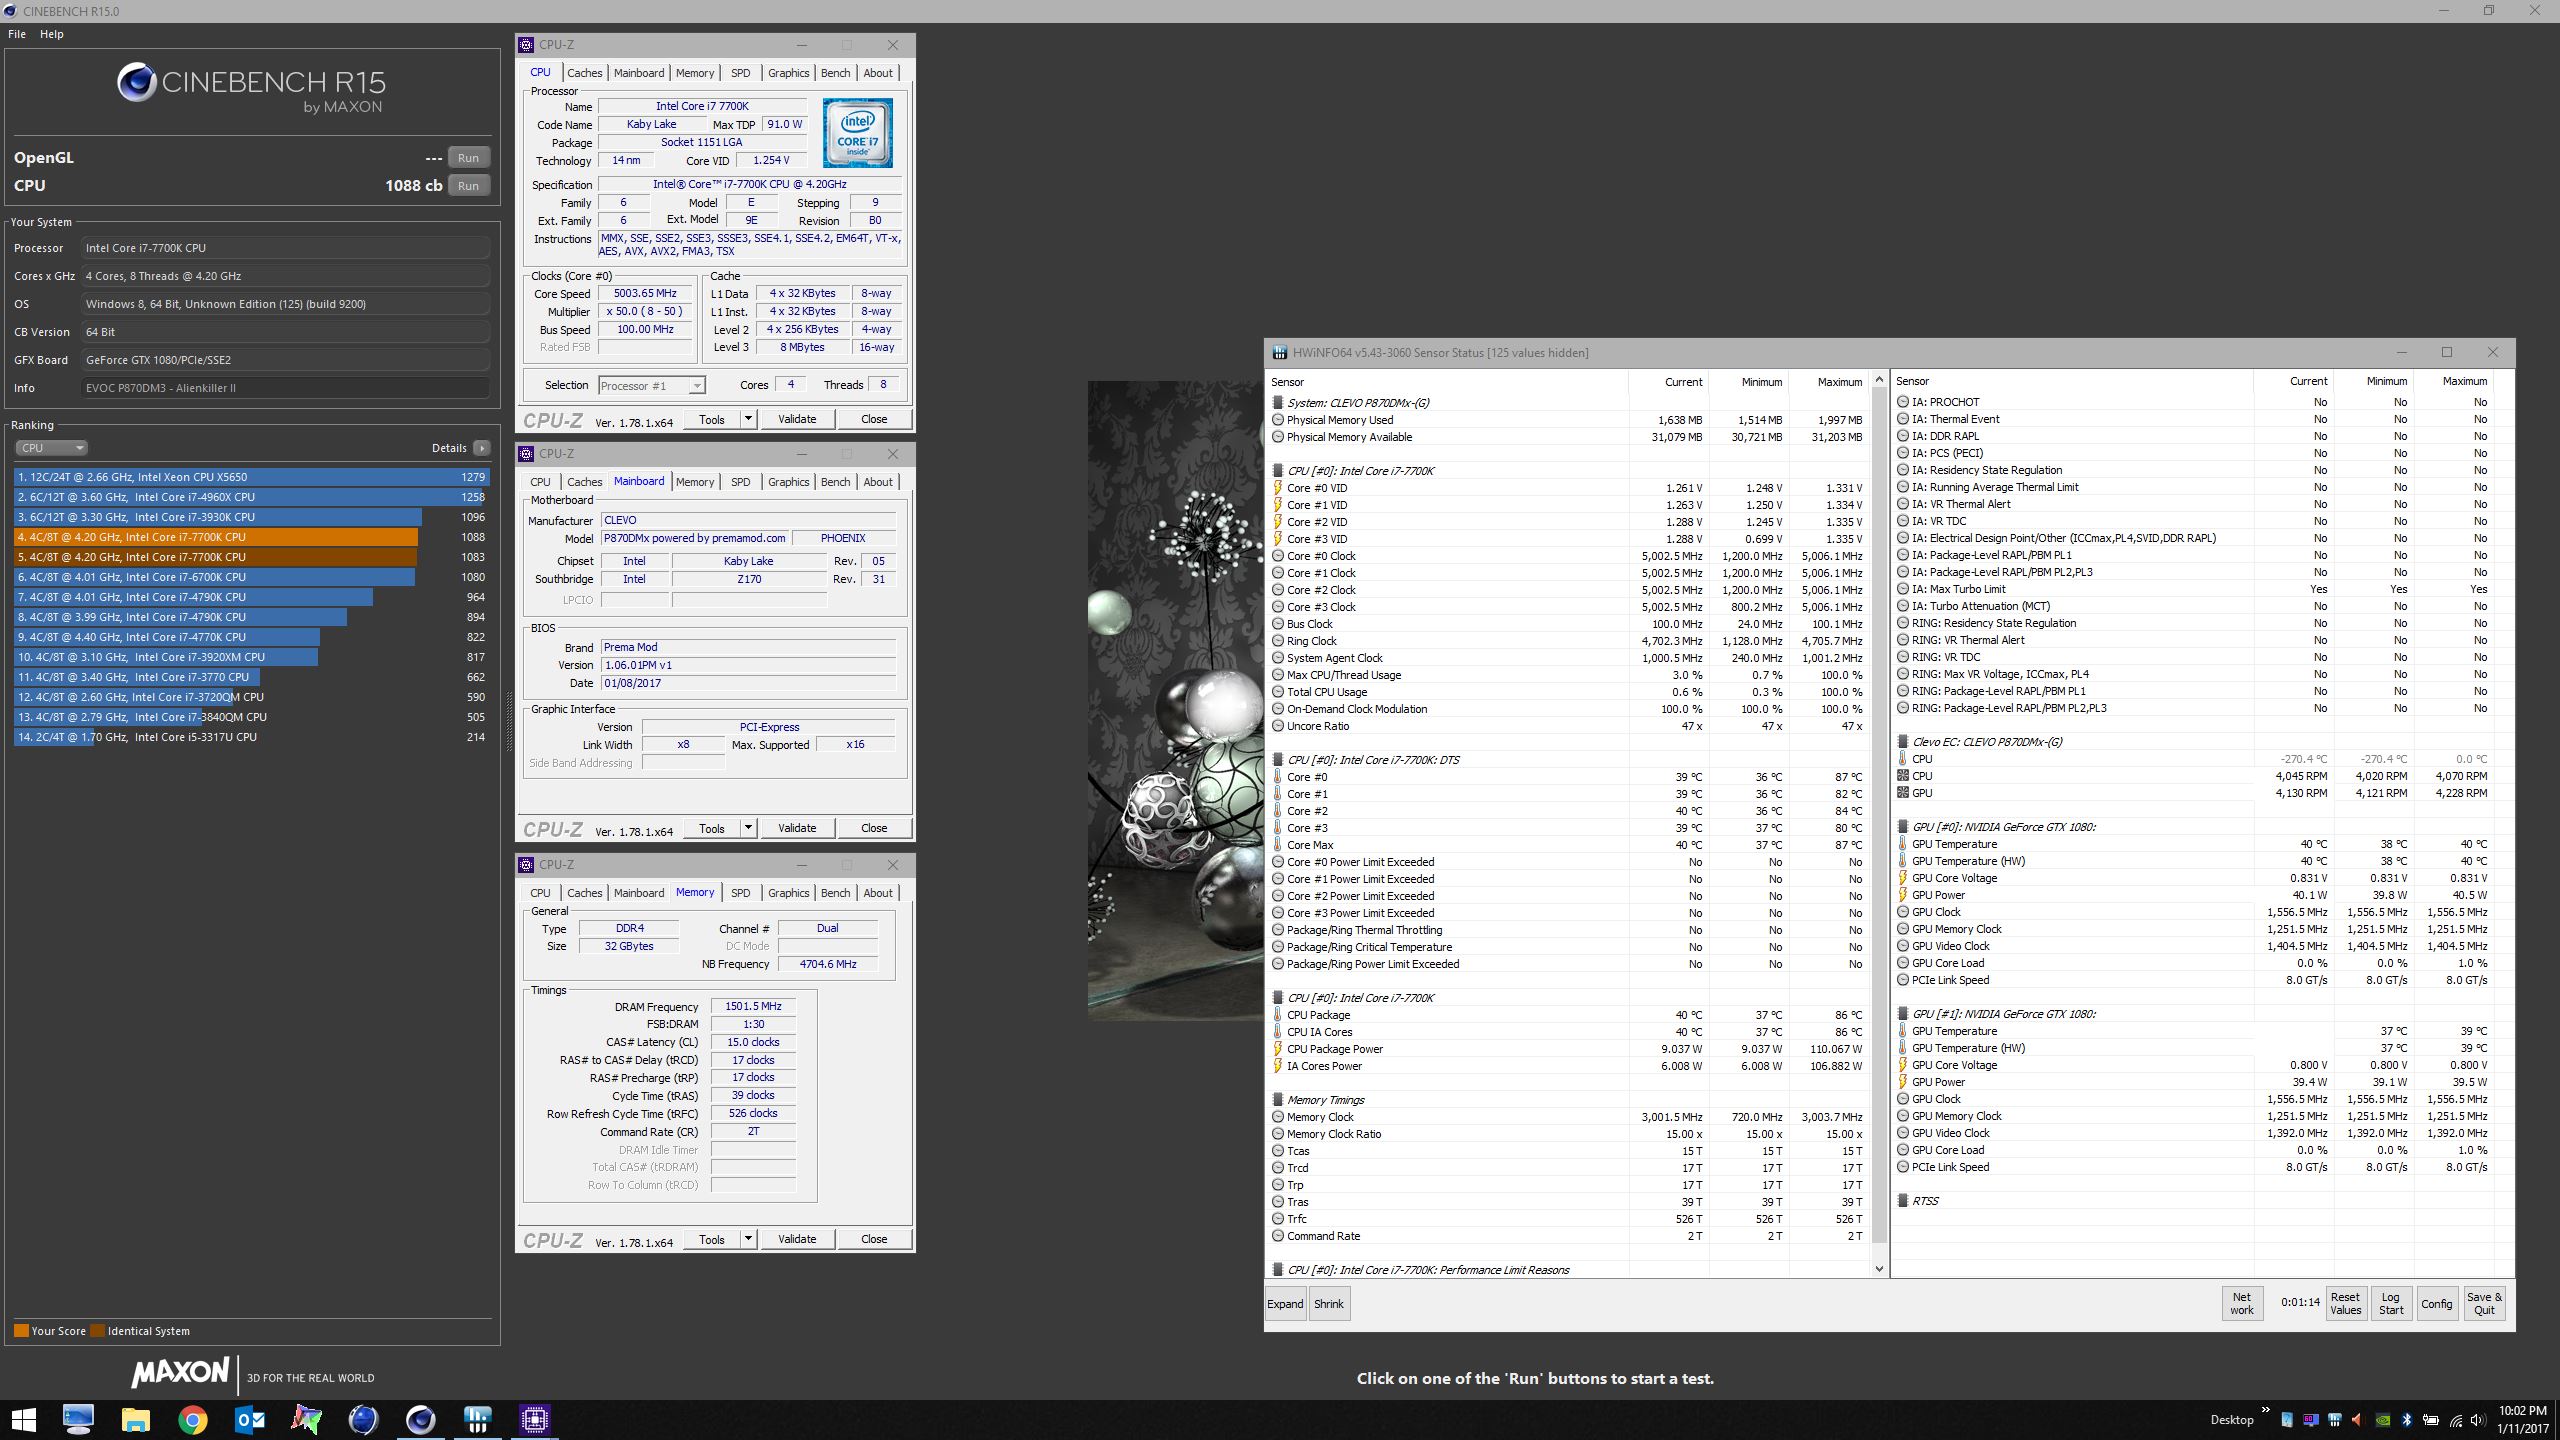Open the Wi-Fi network tray icon
Image resolution: width=2560 pixels, height=1440 pixels.
[2456, 1421]
